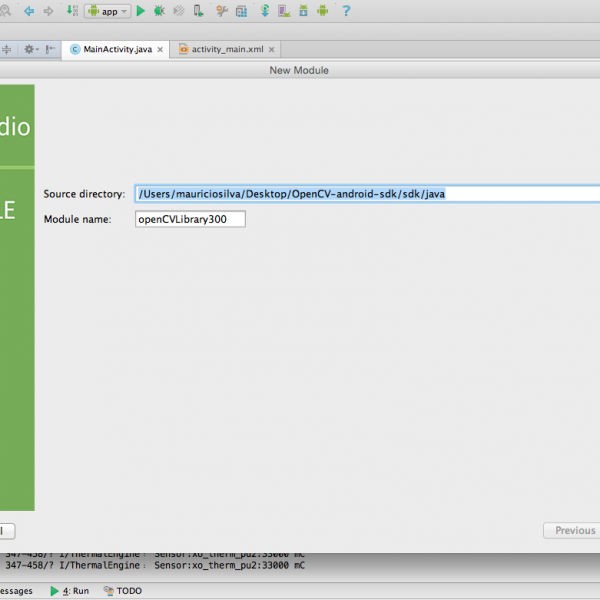Click the Forward navigation arrow
Image resolution: width=600 pixels, height=600 pixels.
click(x=49, y=11)
